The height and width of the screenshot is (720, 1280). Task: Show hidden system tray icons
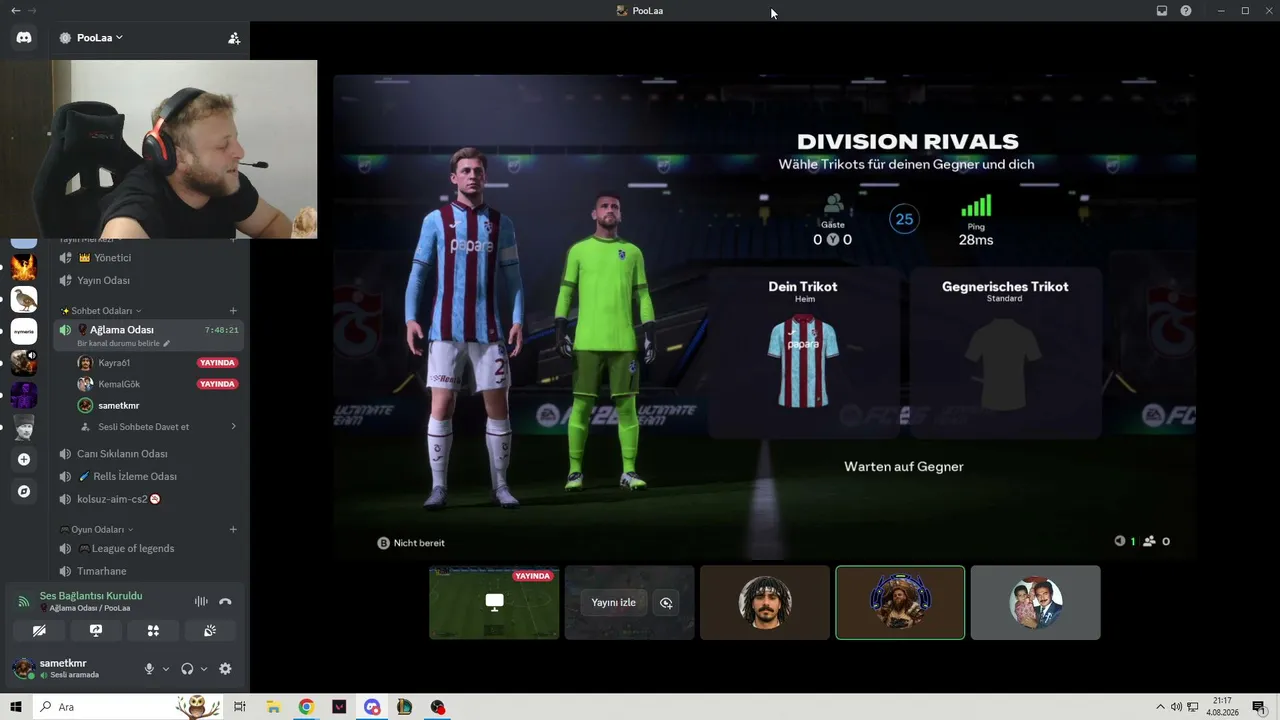pyautogui.click(x=1160, y=707)
